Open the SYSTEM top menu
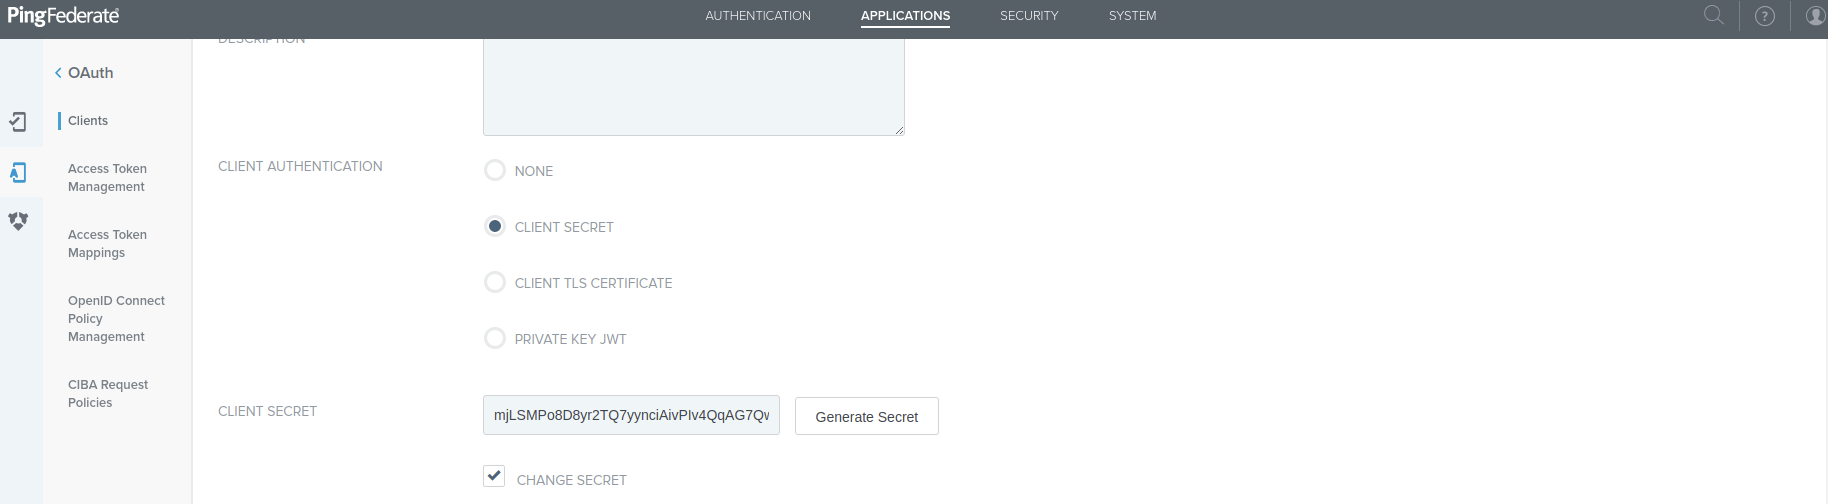Viewport: 1828px width, 504px height. click(1132, 16)
